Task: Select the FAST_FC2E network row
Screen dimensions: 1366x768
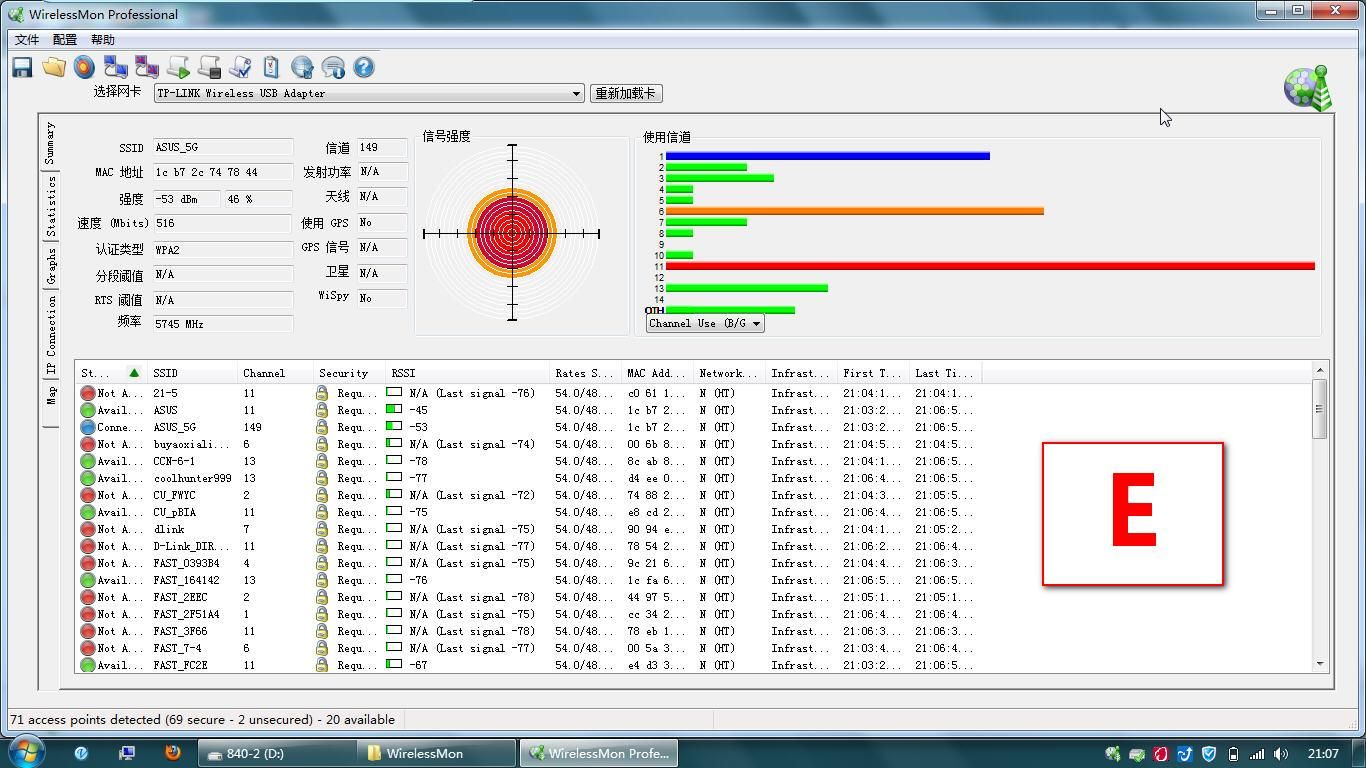Action: pyautogui.click(x=528, y=665)
